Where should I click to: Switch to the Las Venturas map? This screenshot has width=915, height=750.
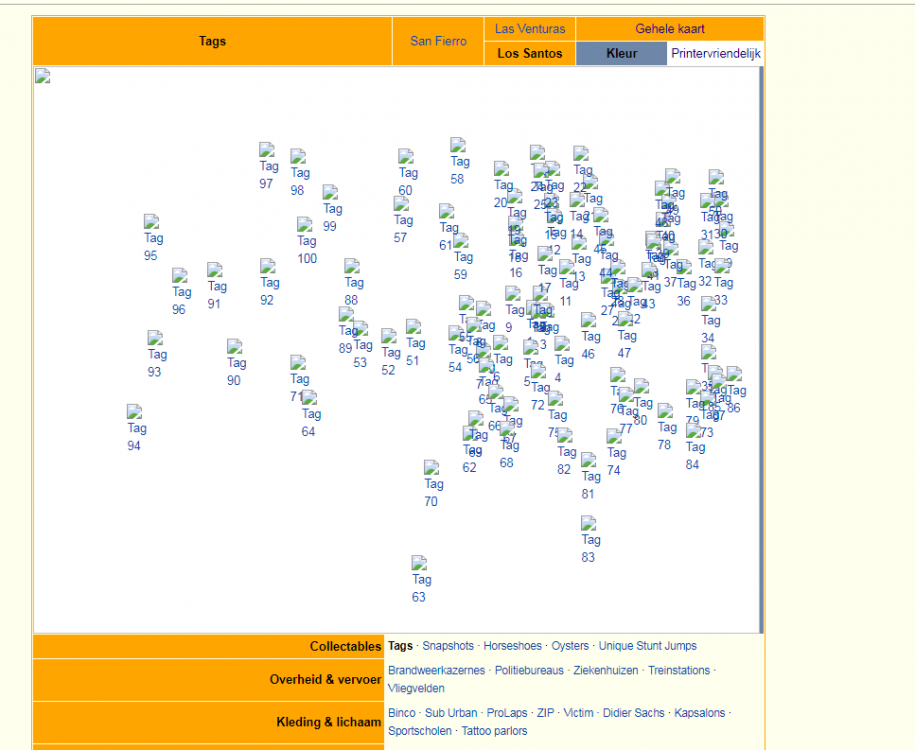tap(530, 29)
